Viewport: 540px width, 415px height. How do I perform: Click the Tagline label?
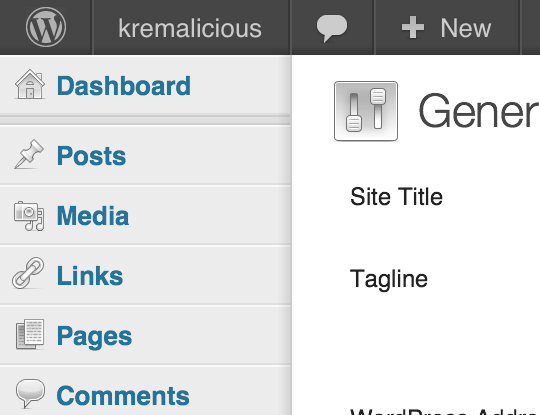pos(389,279)
